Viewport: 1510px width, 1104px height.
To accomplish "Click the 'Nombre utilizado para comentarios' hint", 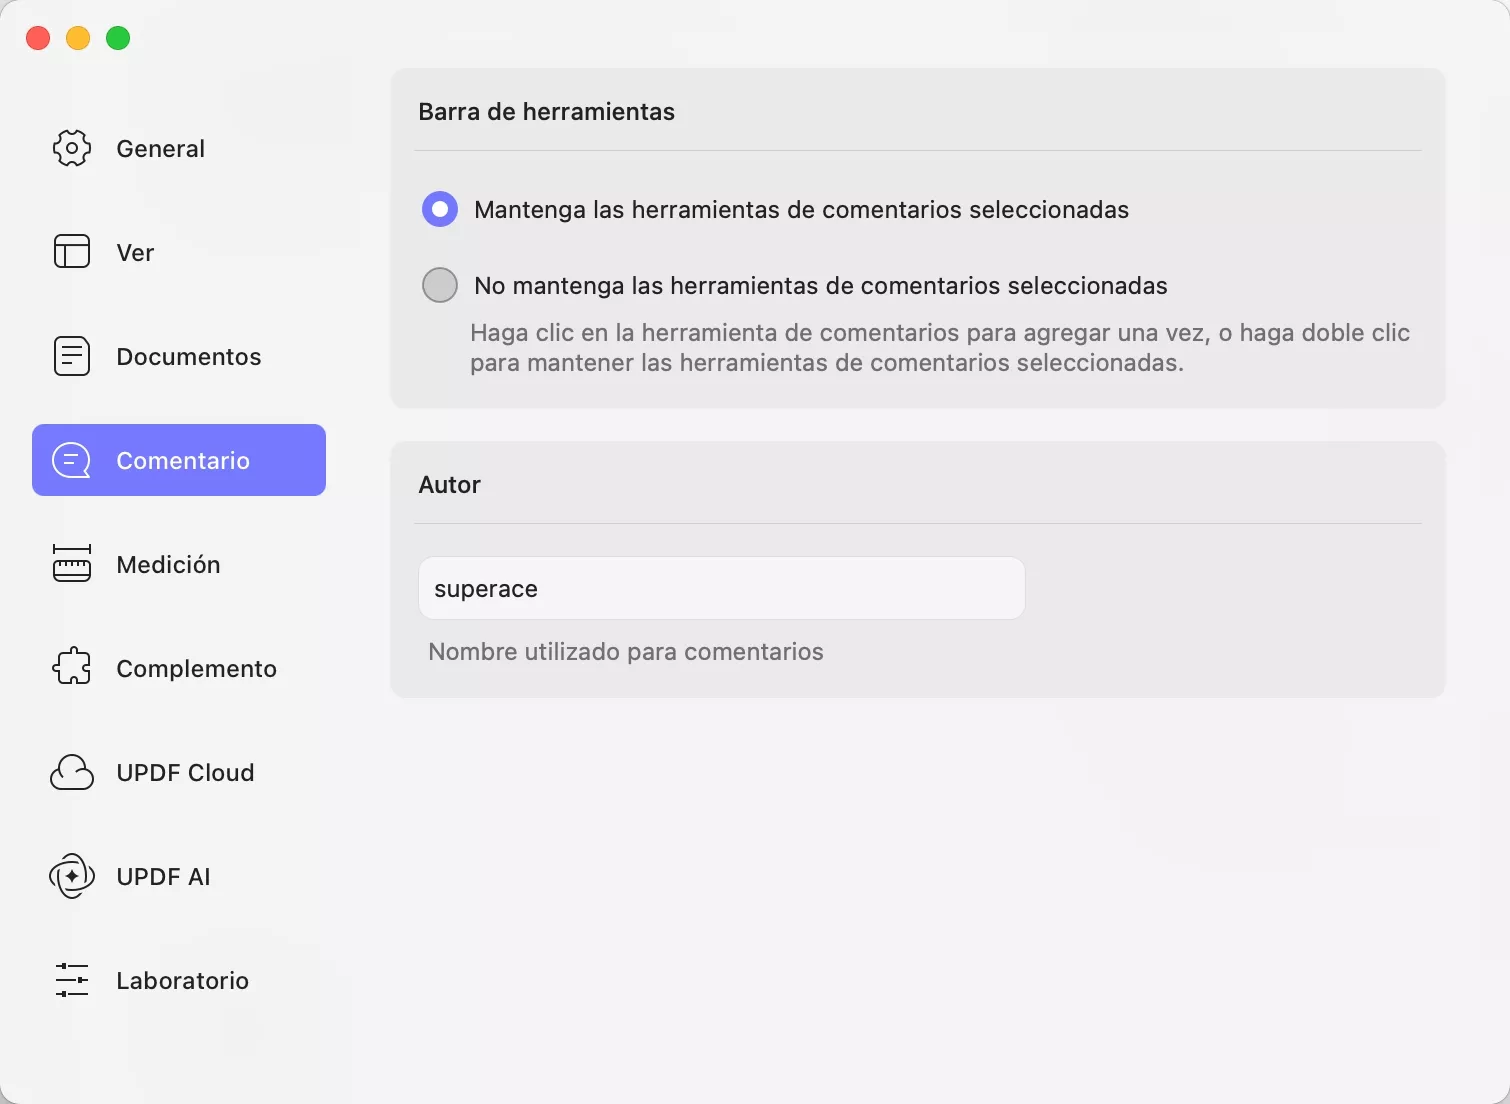I will [626, 652].
